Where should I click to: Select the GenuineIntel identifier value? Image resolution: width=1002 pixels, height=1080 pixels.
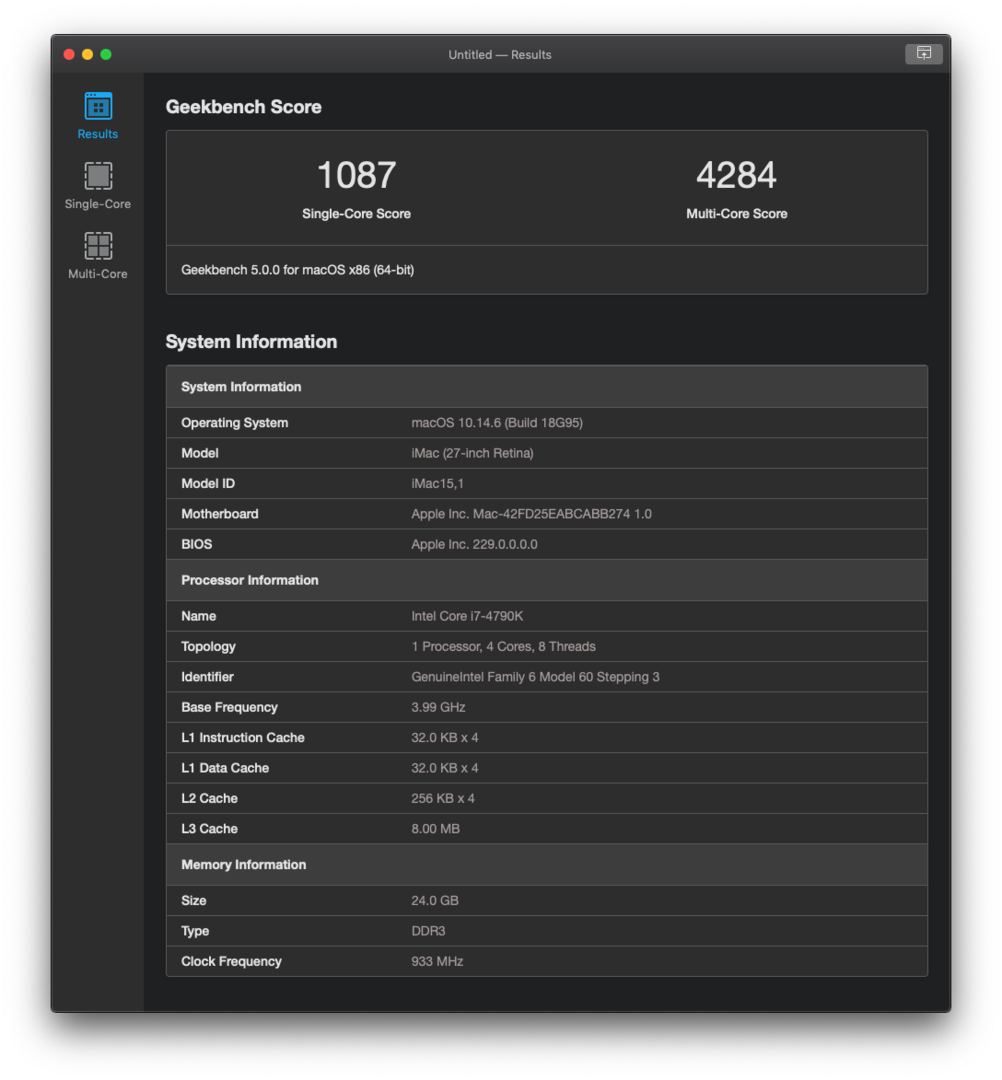click(535, 676)
